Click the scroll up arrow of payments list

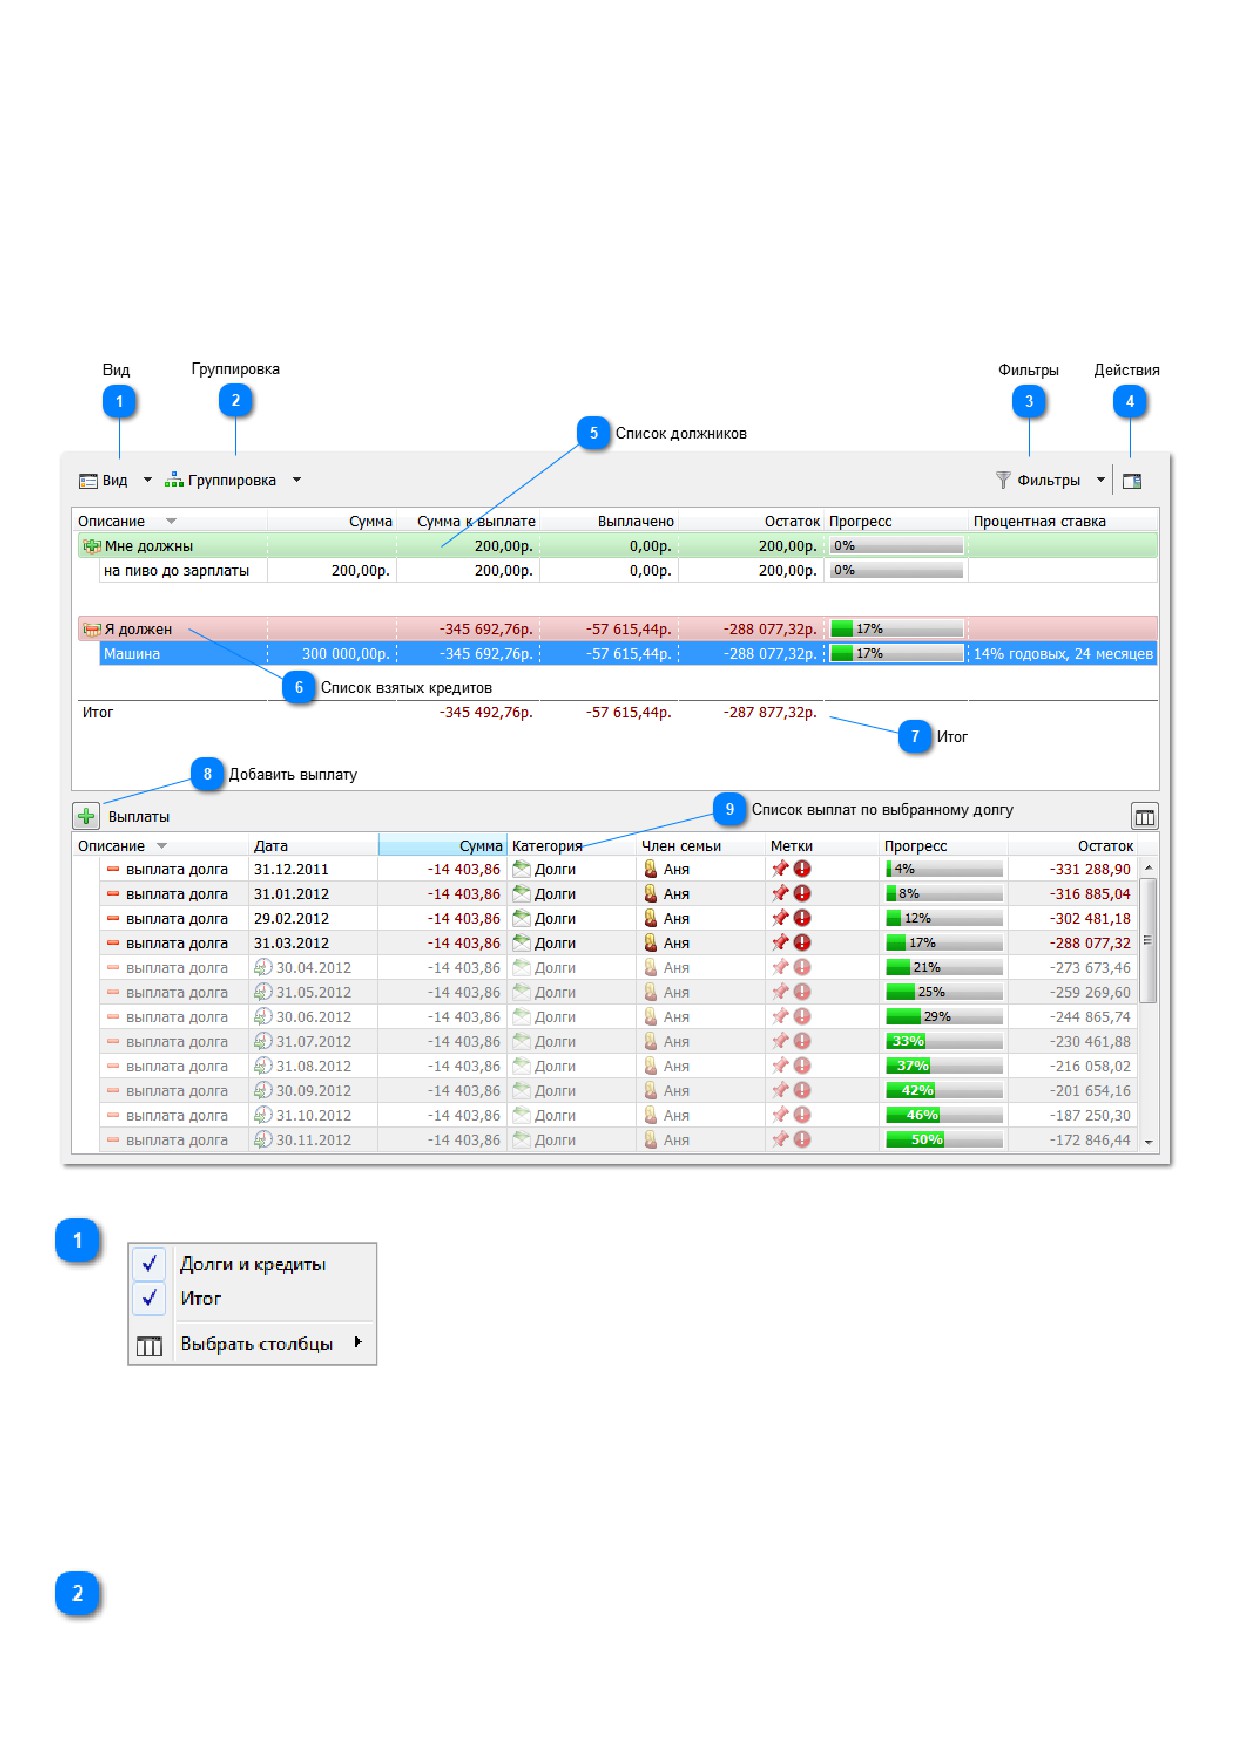[x=1149, y=867]
